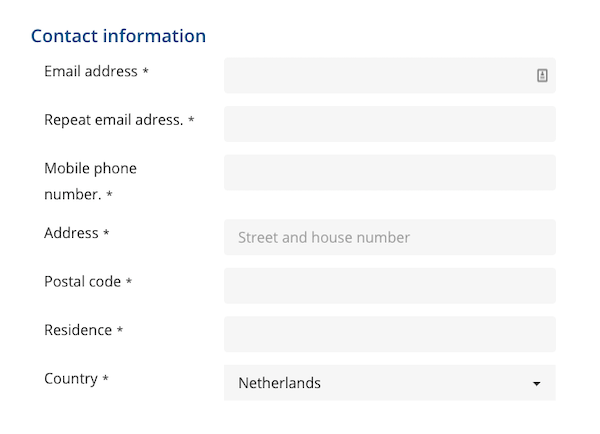Click the Repeat email adress label
600x434 pixels.
pos(114,120)
